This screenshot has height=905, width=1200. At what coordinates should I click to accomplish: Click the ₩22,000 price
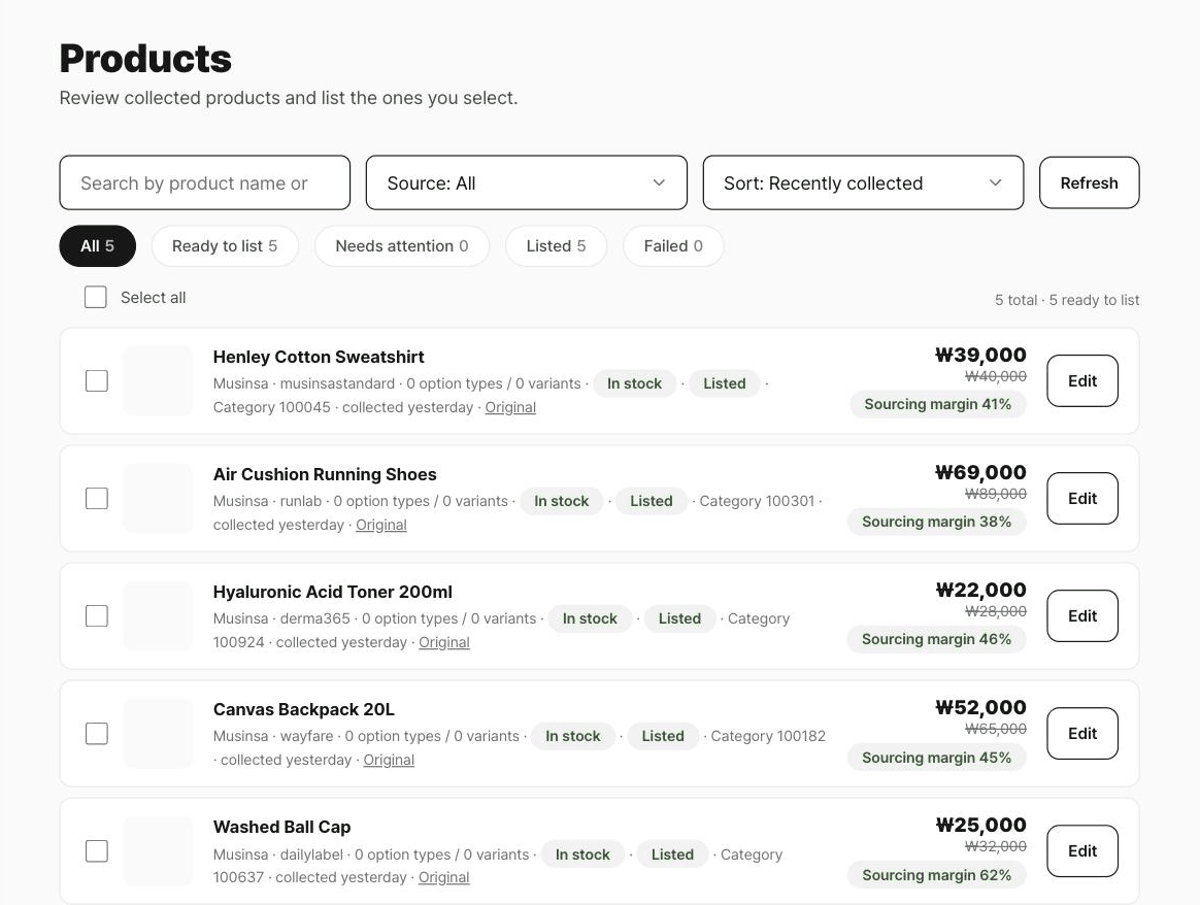pyautogui.click(x=981, y=590)
